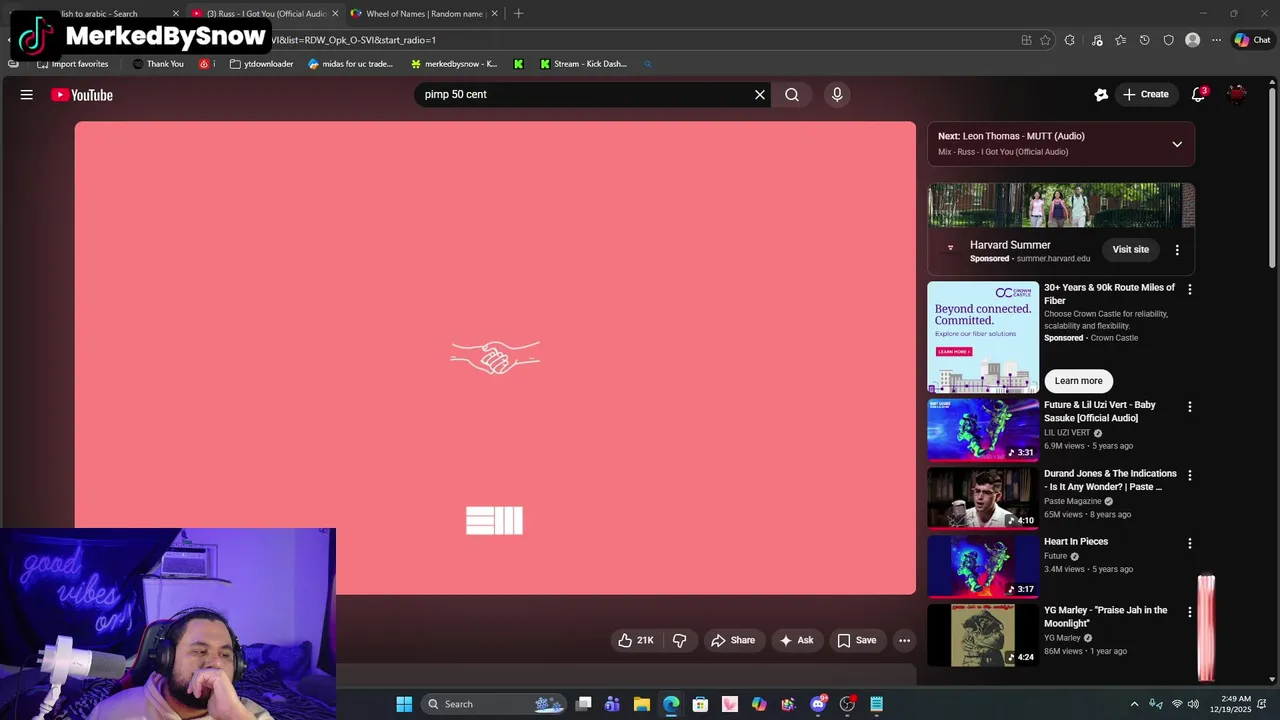Click Learn more on Crown Castle ad
Image resolution: width=1280 pixels, height=720 pixels.
pos(1078,381)
